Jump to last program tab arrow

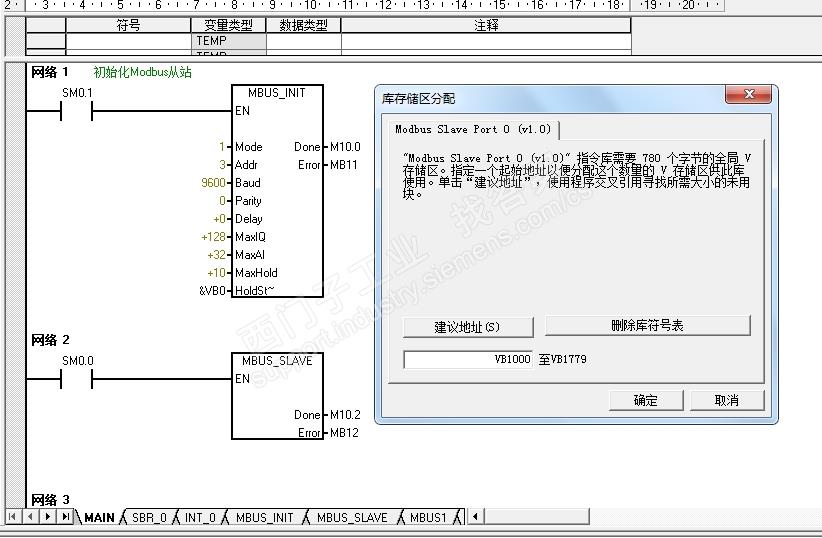[65, 517]
